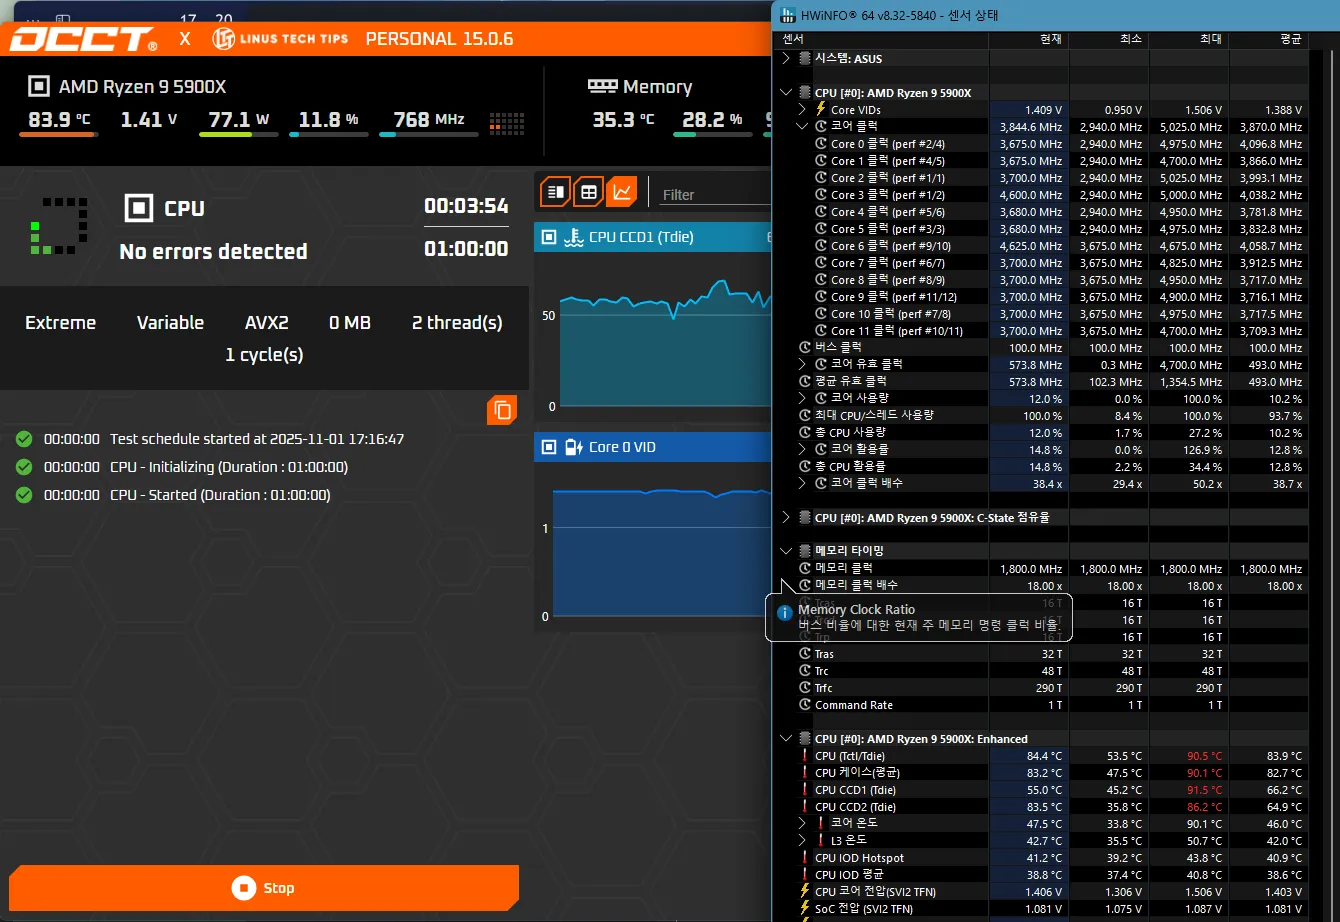Expand the 시스템: ASUS sensor group
This screenshot has height=922, width=1340.
(786, 59)
